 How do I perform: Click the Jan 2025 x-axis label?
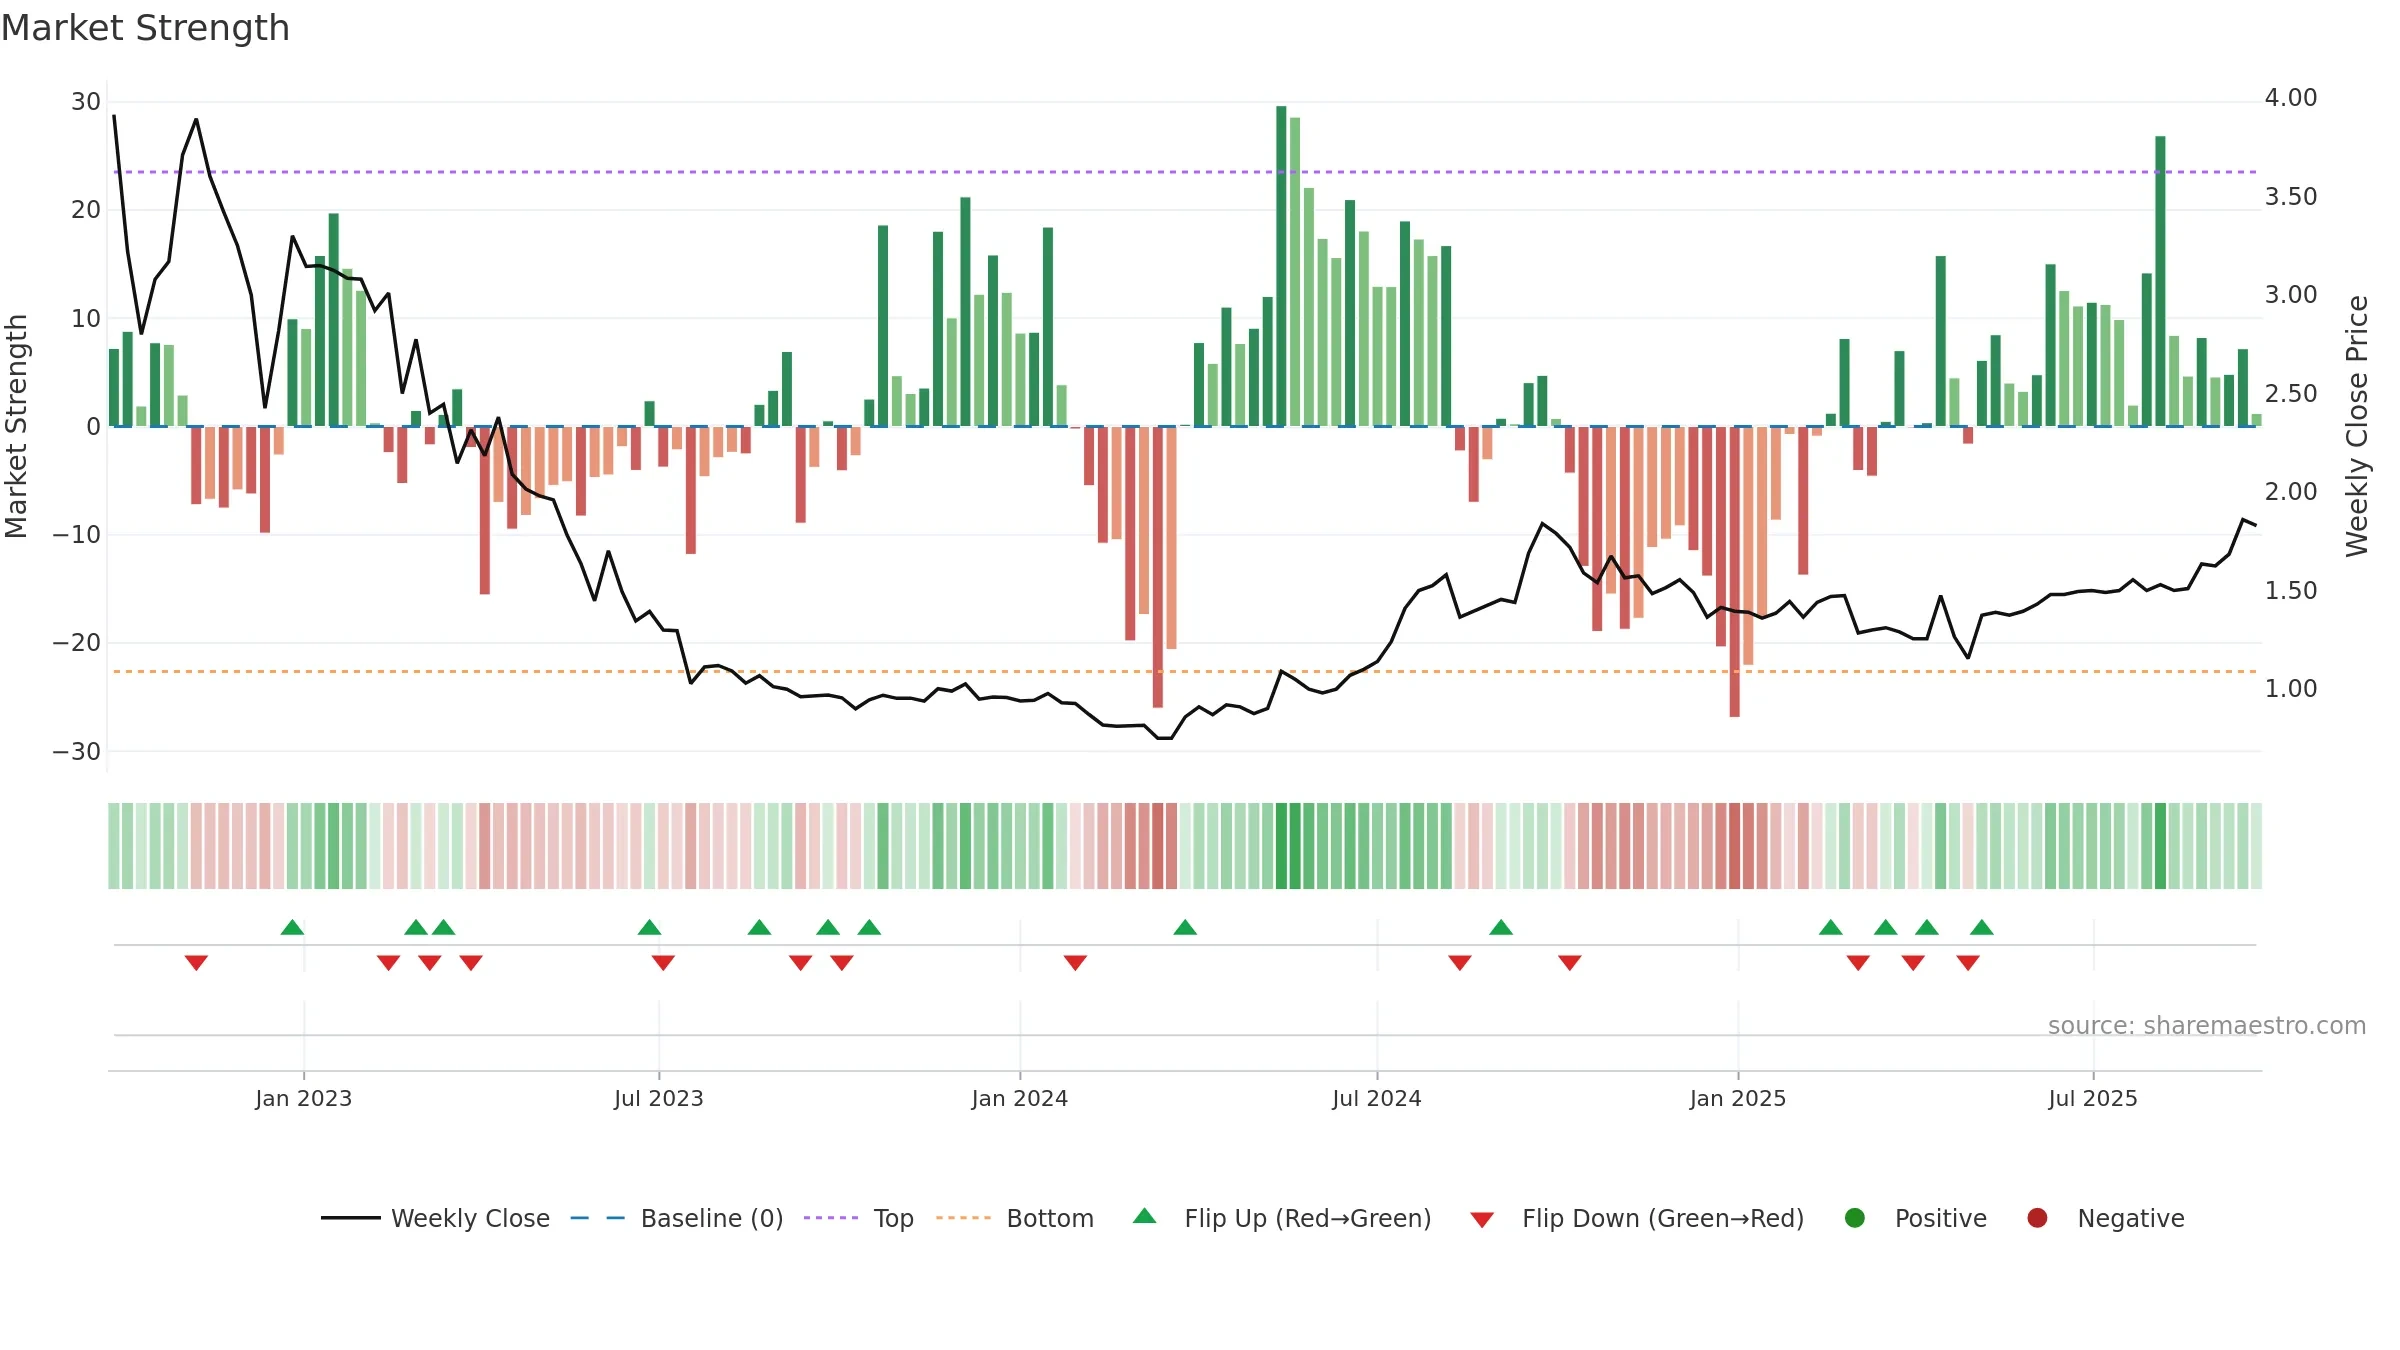point(1738,1099)
